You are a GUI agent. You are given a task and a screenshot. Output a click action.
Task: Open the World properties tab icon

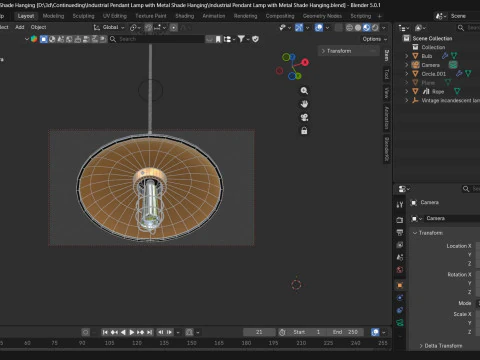click(x=400, y=270)
